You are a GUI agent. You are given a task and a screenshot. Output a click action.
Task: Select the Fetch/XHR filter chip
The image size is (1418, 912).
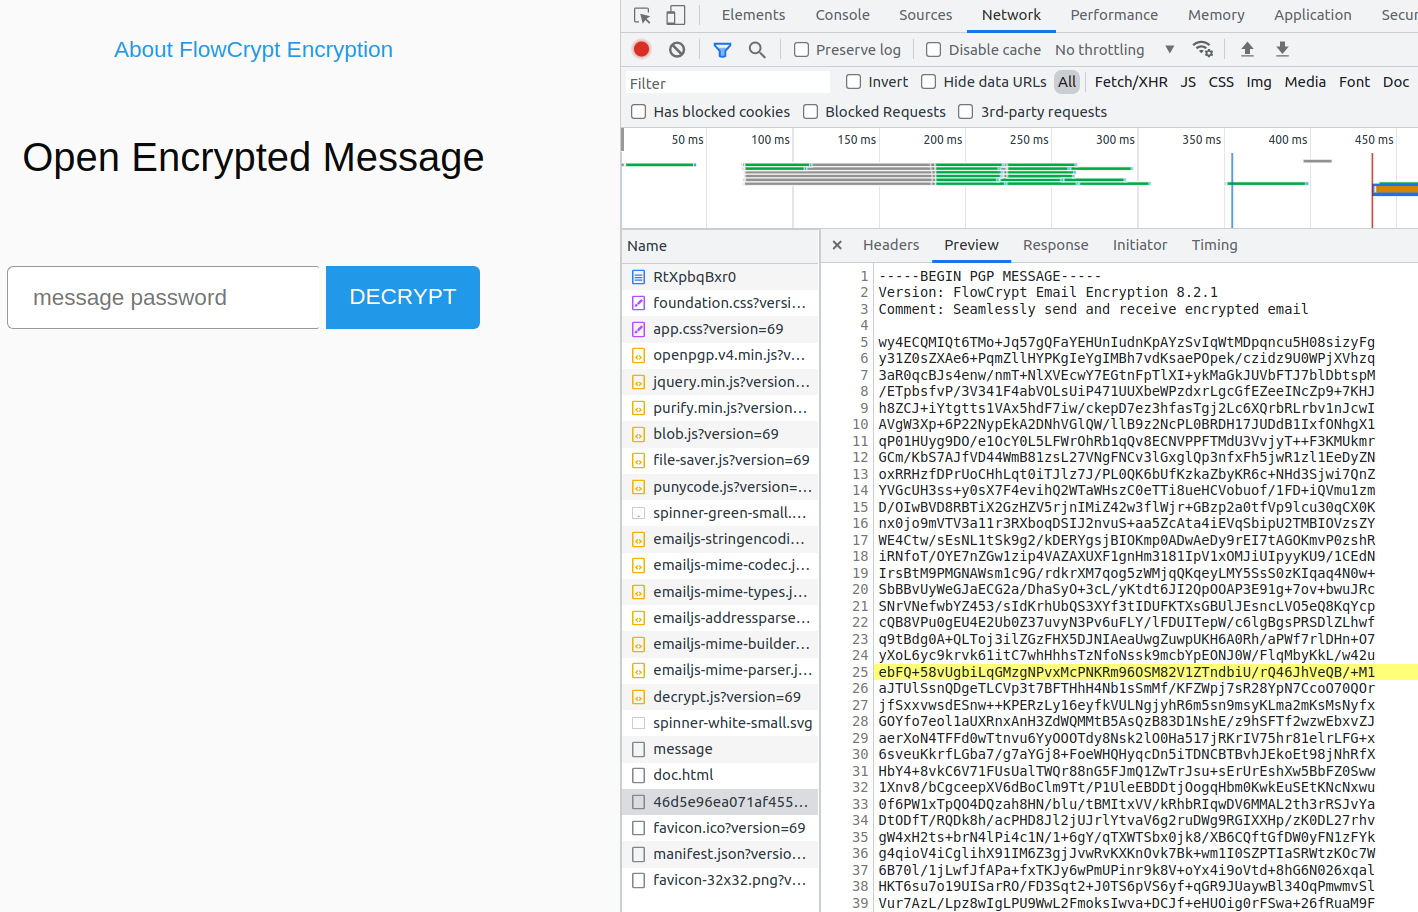point(1130,82)
